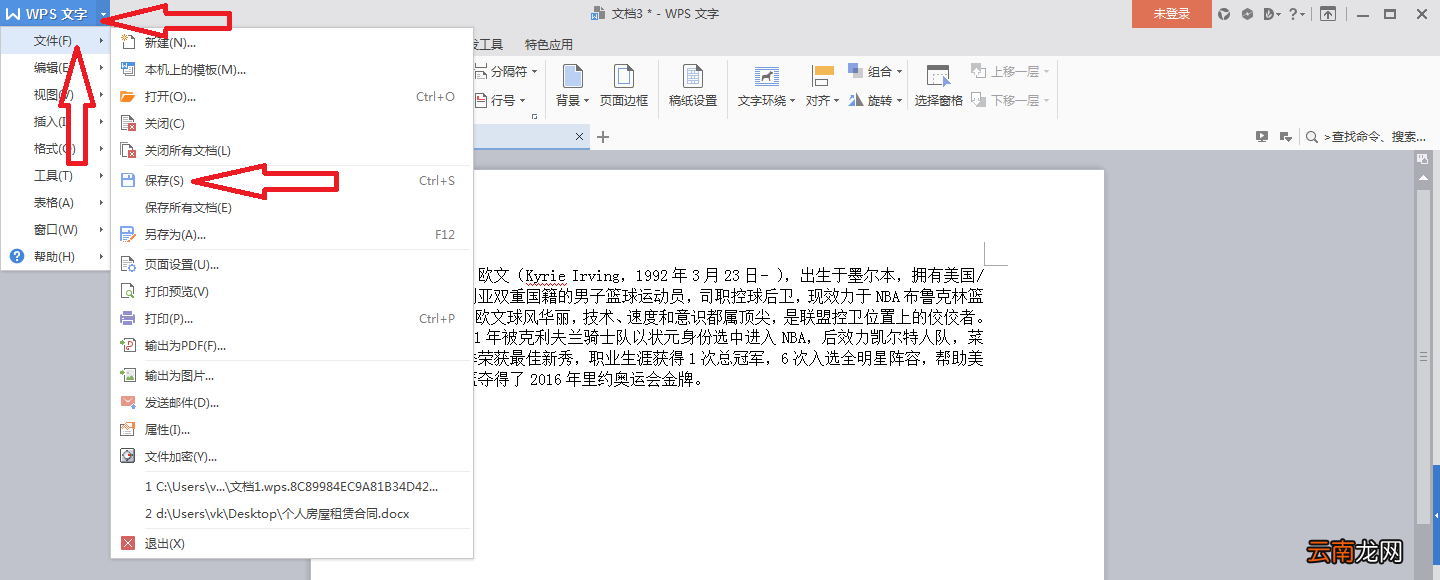Expand 窗口(W) submenu item
1440x580 pixels.
(x=55, y=230)
